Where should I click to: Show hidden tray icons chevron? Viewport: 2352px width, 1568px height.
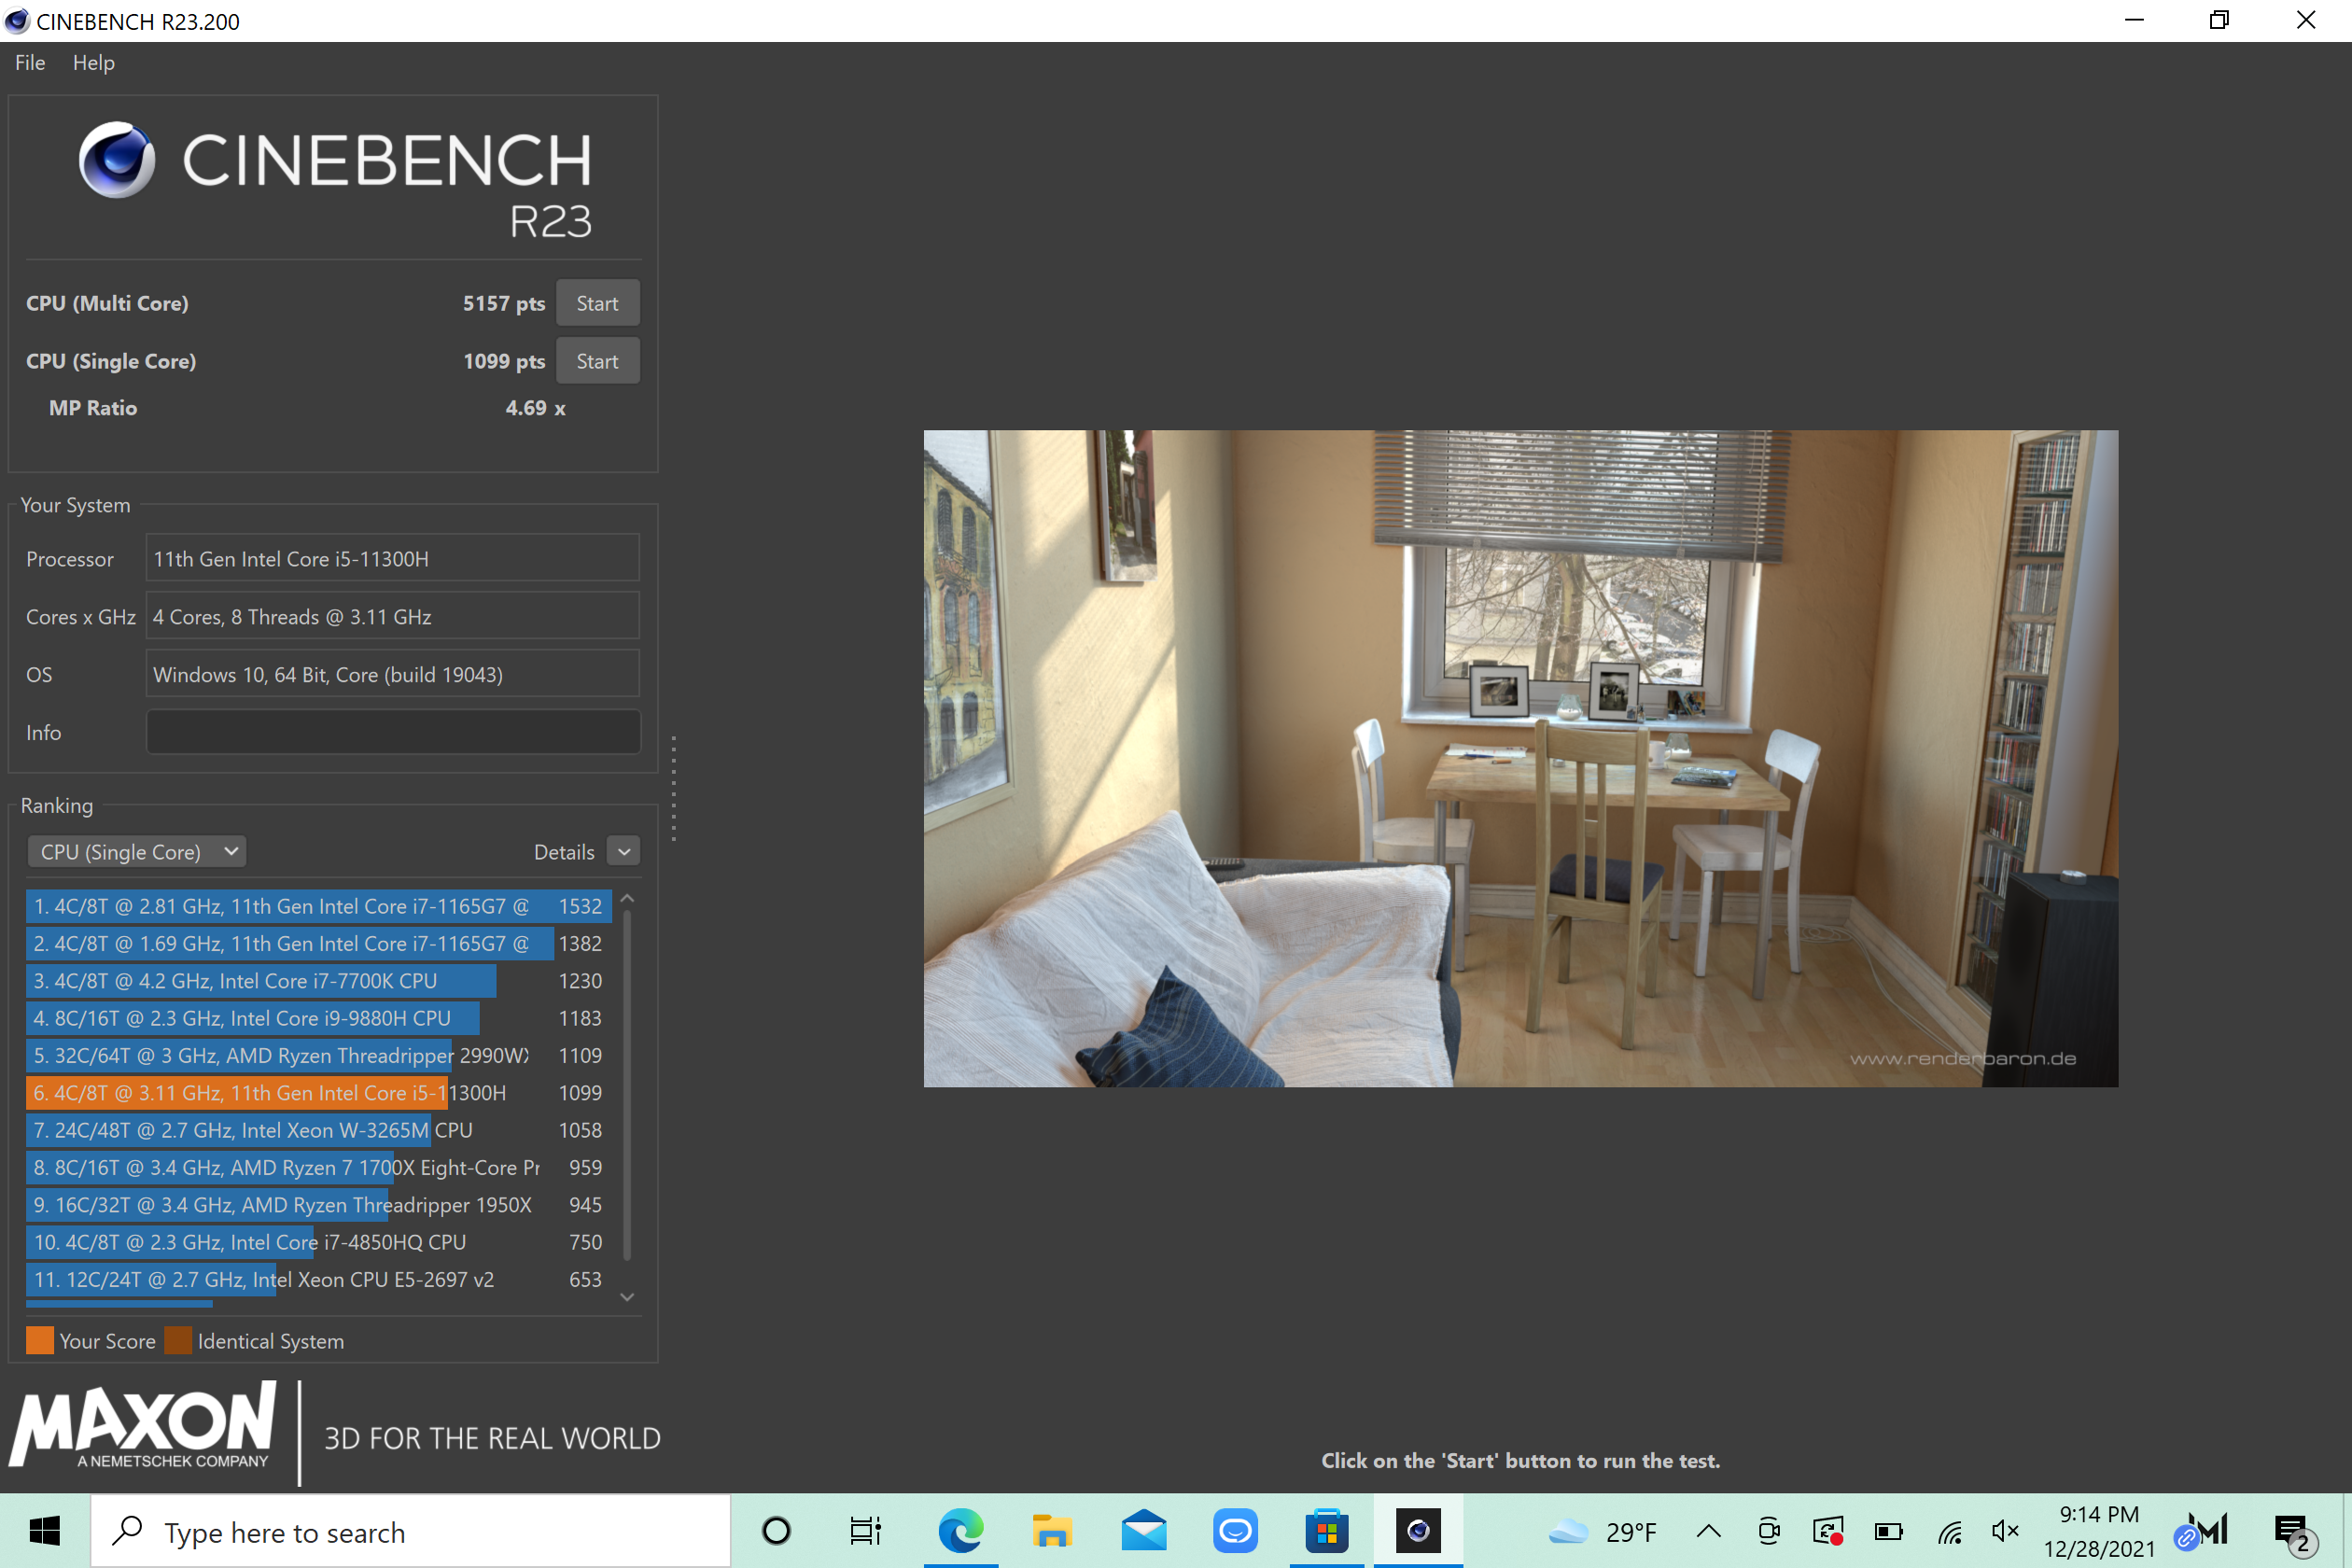click(x=1709, y=1531)
